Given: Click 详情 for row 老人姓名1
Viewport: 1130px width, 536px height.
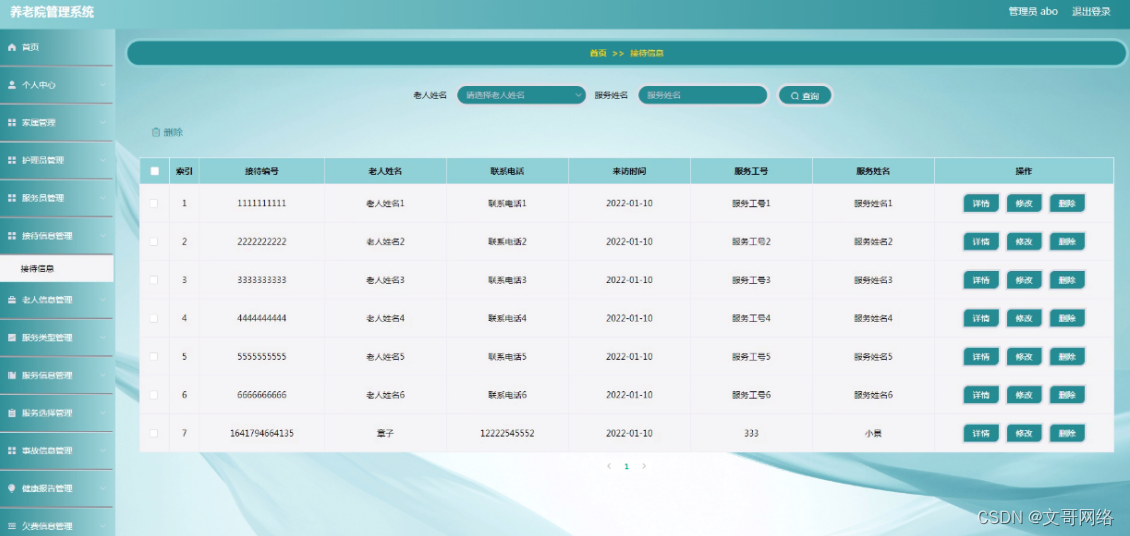Looking at the screenshot, I should (x=981, y=204).
